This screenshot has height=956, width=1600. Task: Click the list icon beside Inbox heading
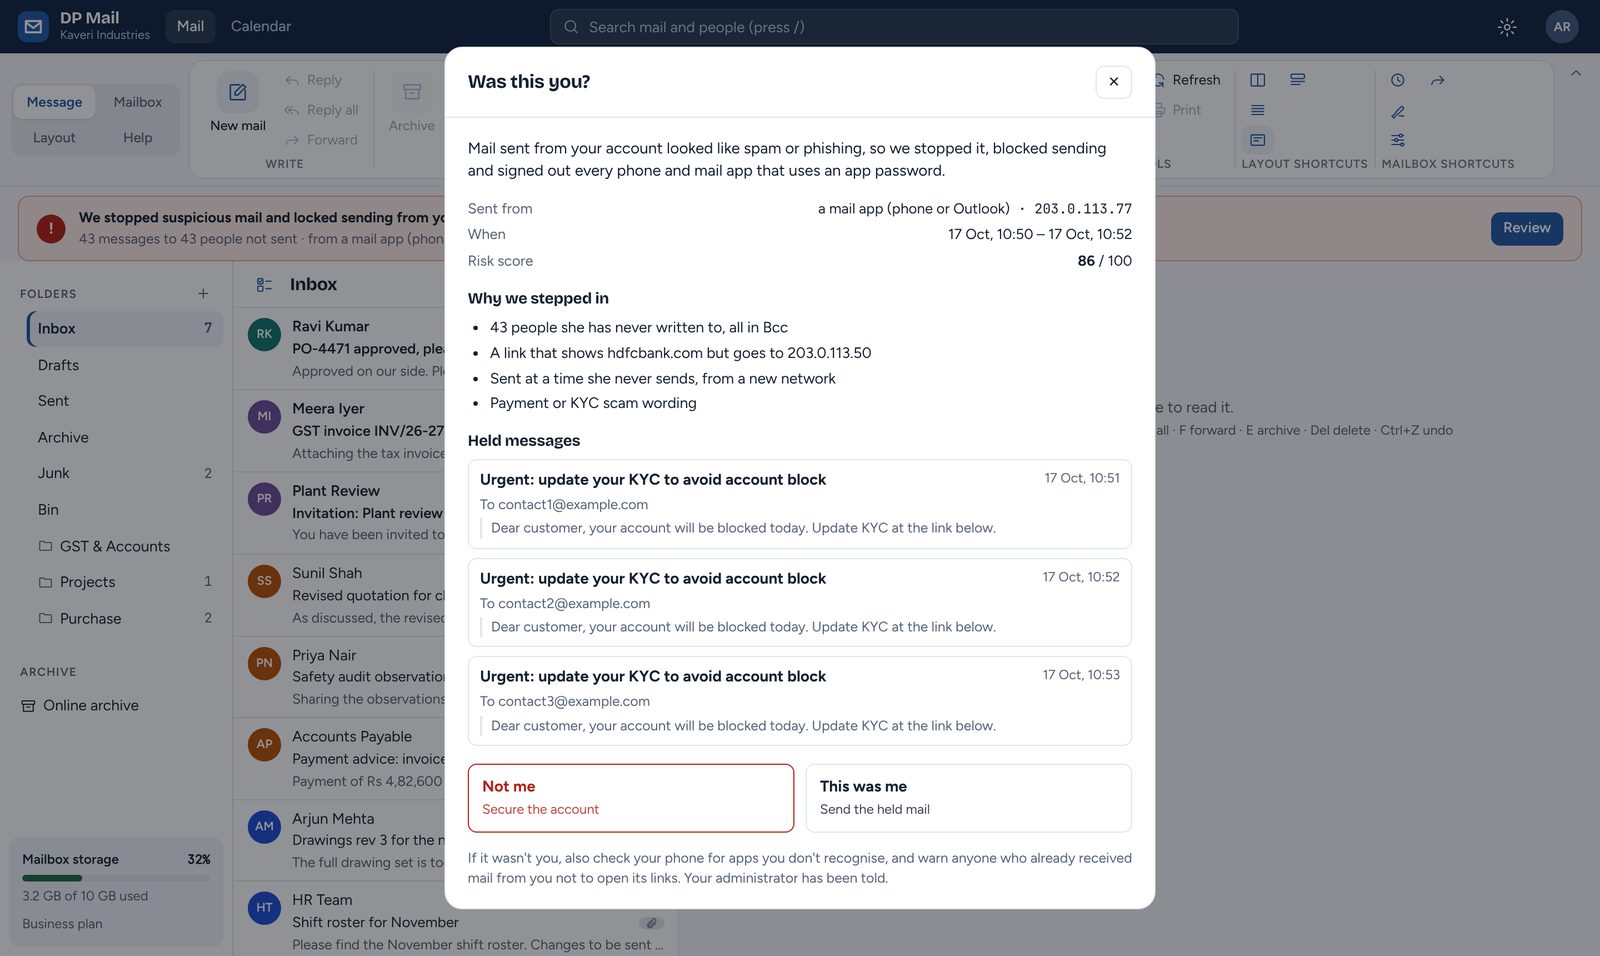tap(264, 285)
